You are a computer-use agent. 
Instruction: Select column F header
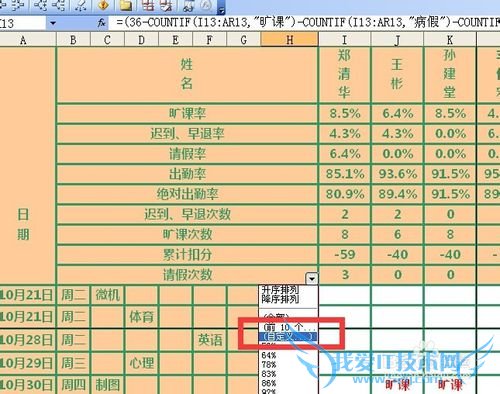pyautogui.click(x=209, y=40)
